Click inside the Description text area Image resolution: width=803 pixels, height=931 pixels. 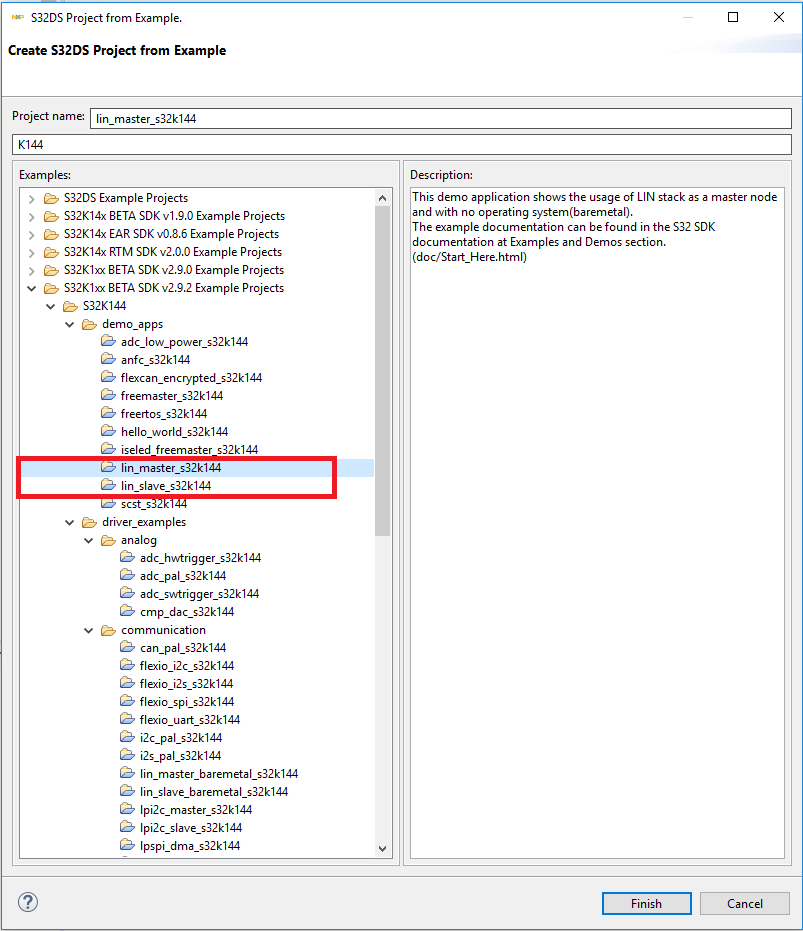tap(597, 522)
